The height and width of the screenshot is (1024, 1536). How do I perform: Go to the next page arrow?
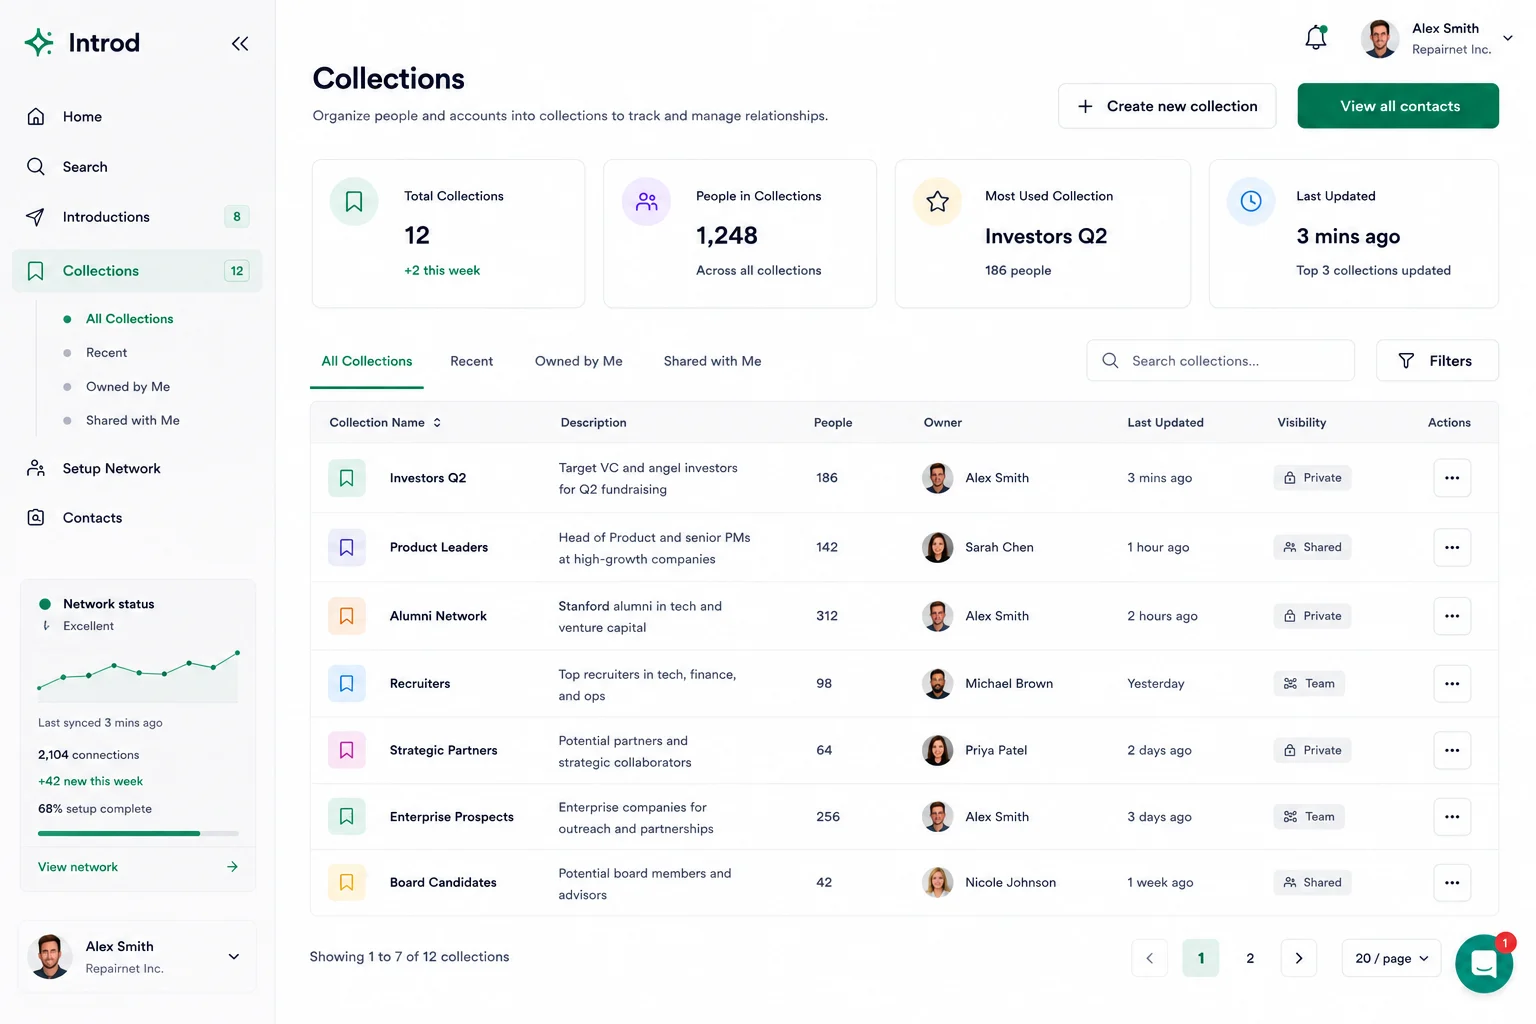pyautogui.click(x=1299, y=958)
